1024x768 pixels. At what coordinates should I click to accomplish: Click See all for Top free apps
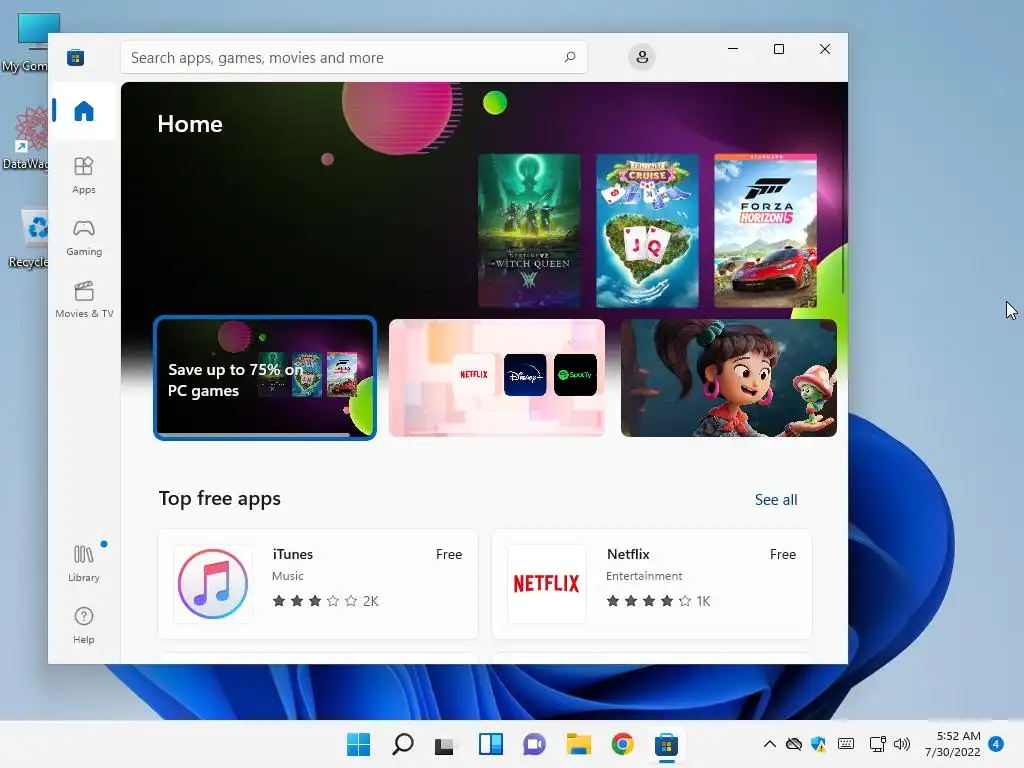[x=776, y=500]
